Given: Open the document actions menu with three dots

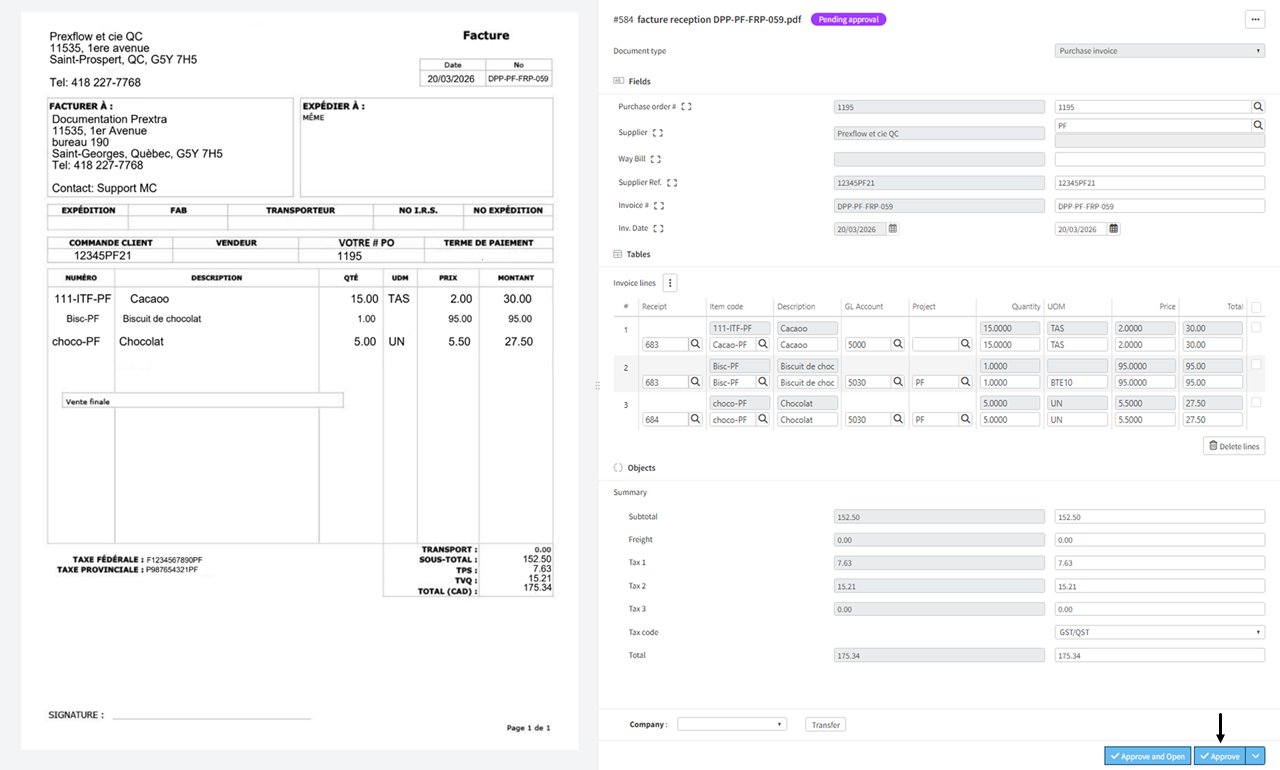Looking at the screenshot, I should (x=1256, y=19).
